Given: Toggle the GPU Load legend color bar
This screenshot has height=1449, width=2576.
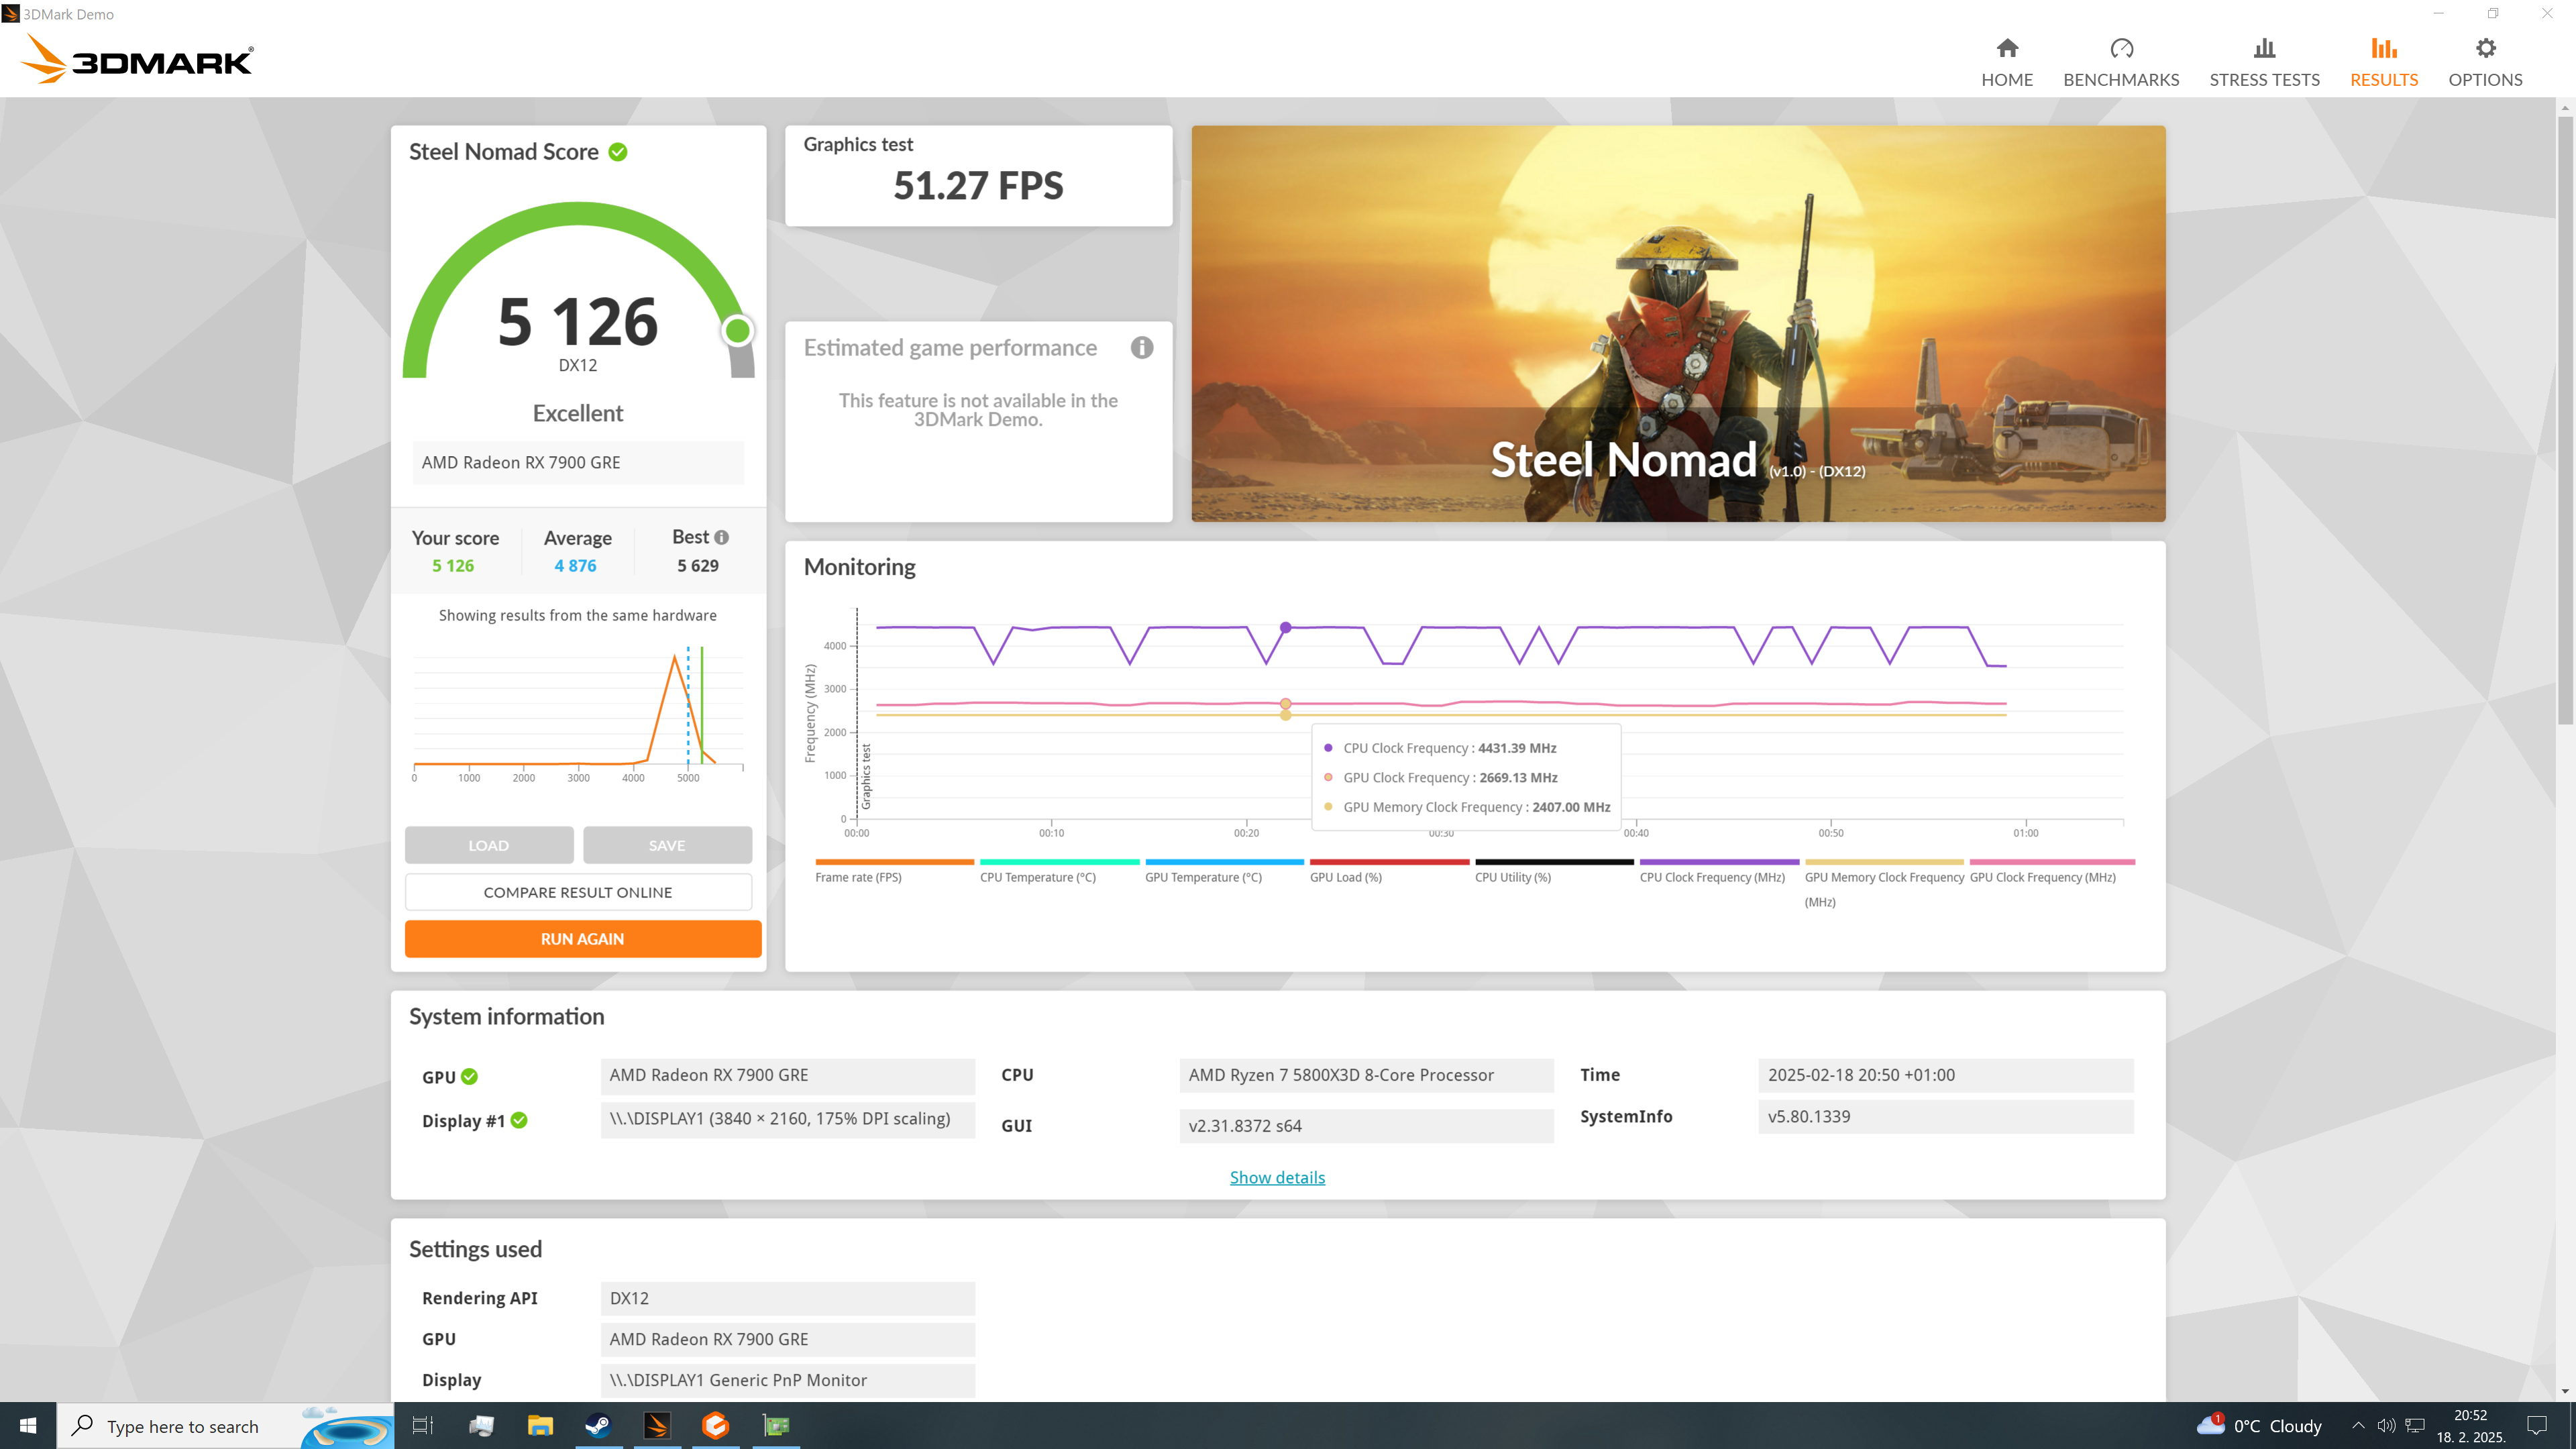Looking at the screenshot, I should click(x=1389, y=862).
